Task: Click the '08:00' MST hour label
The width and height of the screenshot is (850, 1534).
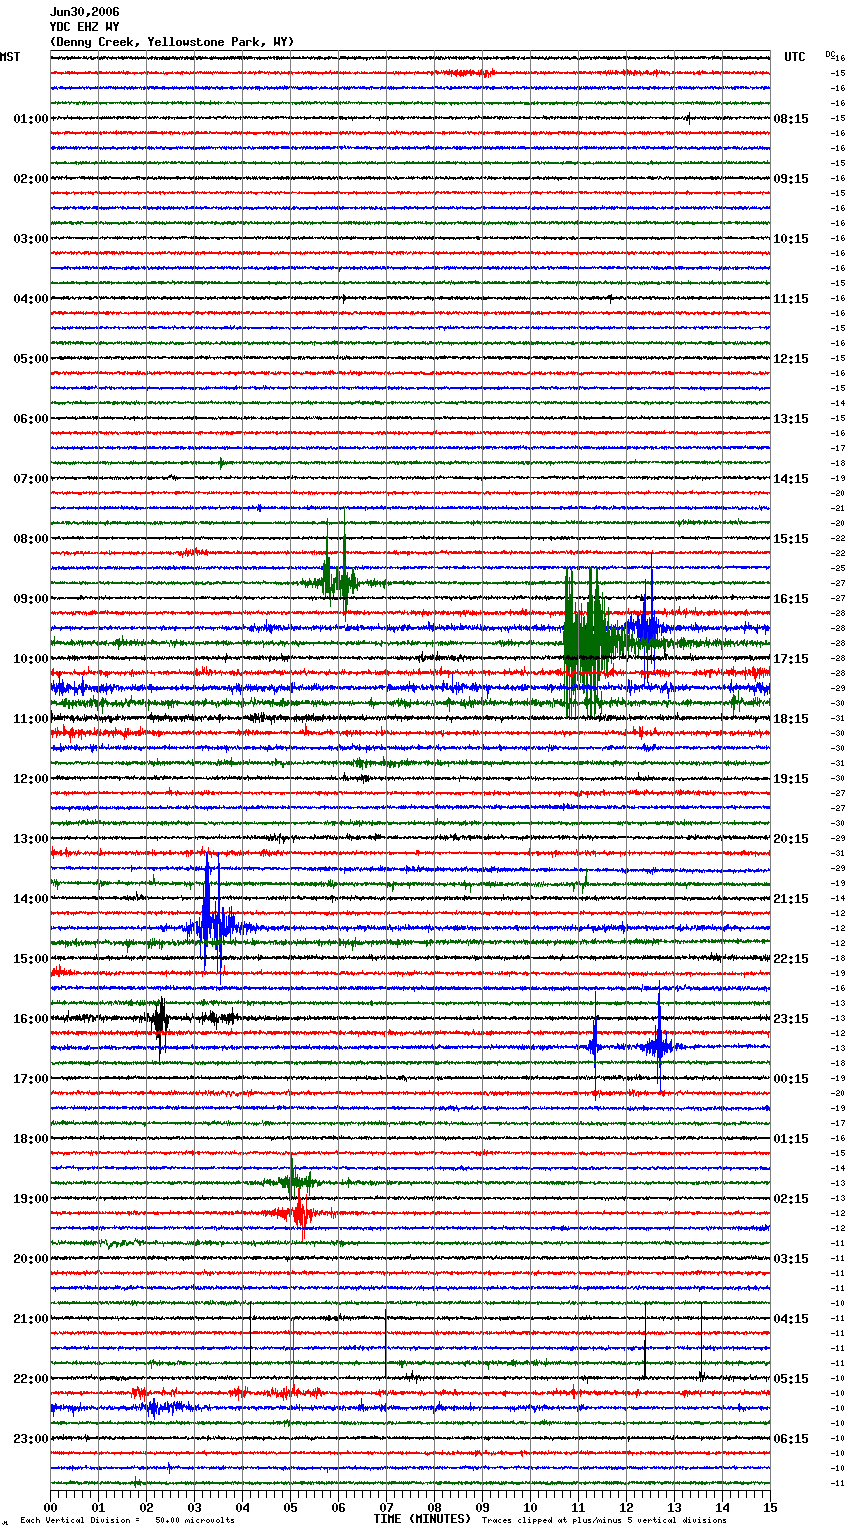Action: tap(30, 539)
